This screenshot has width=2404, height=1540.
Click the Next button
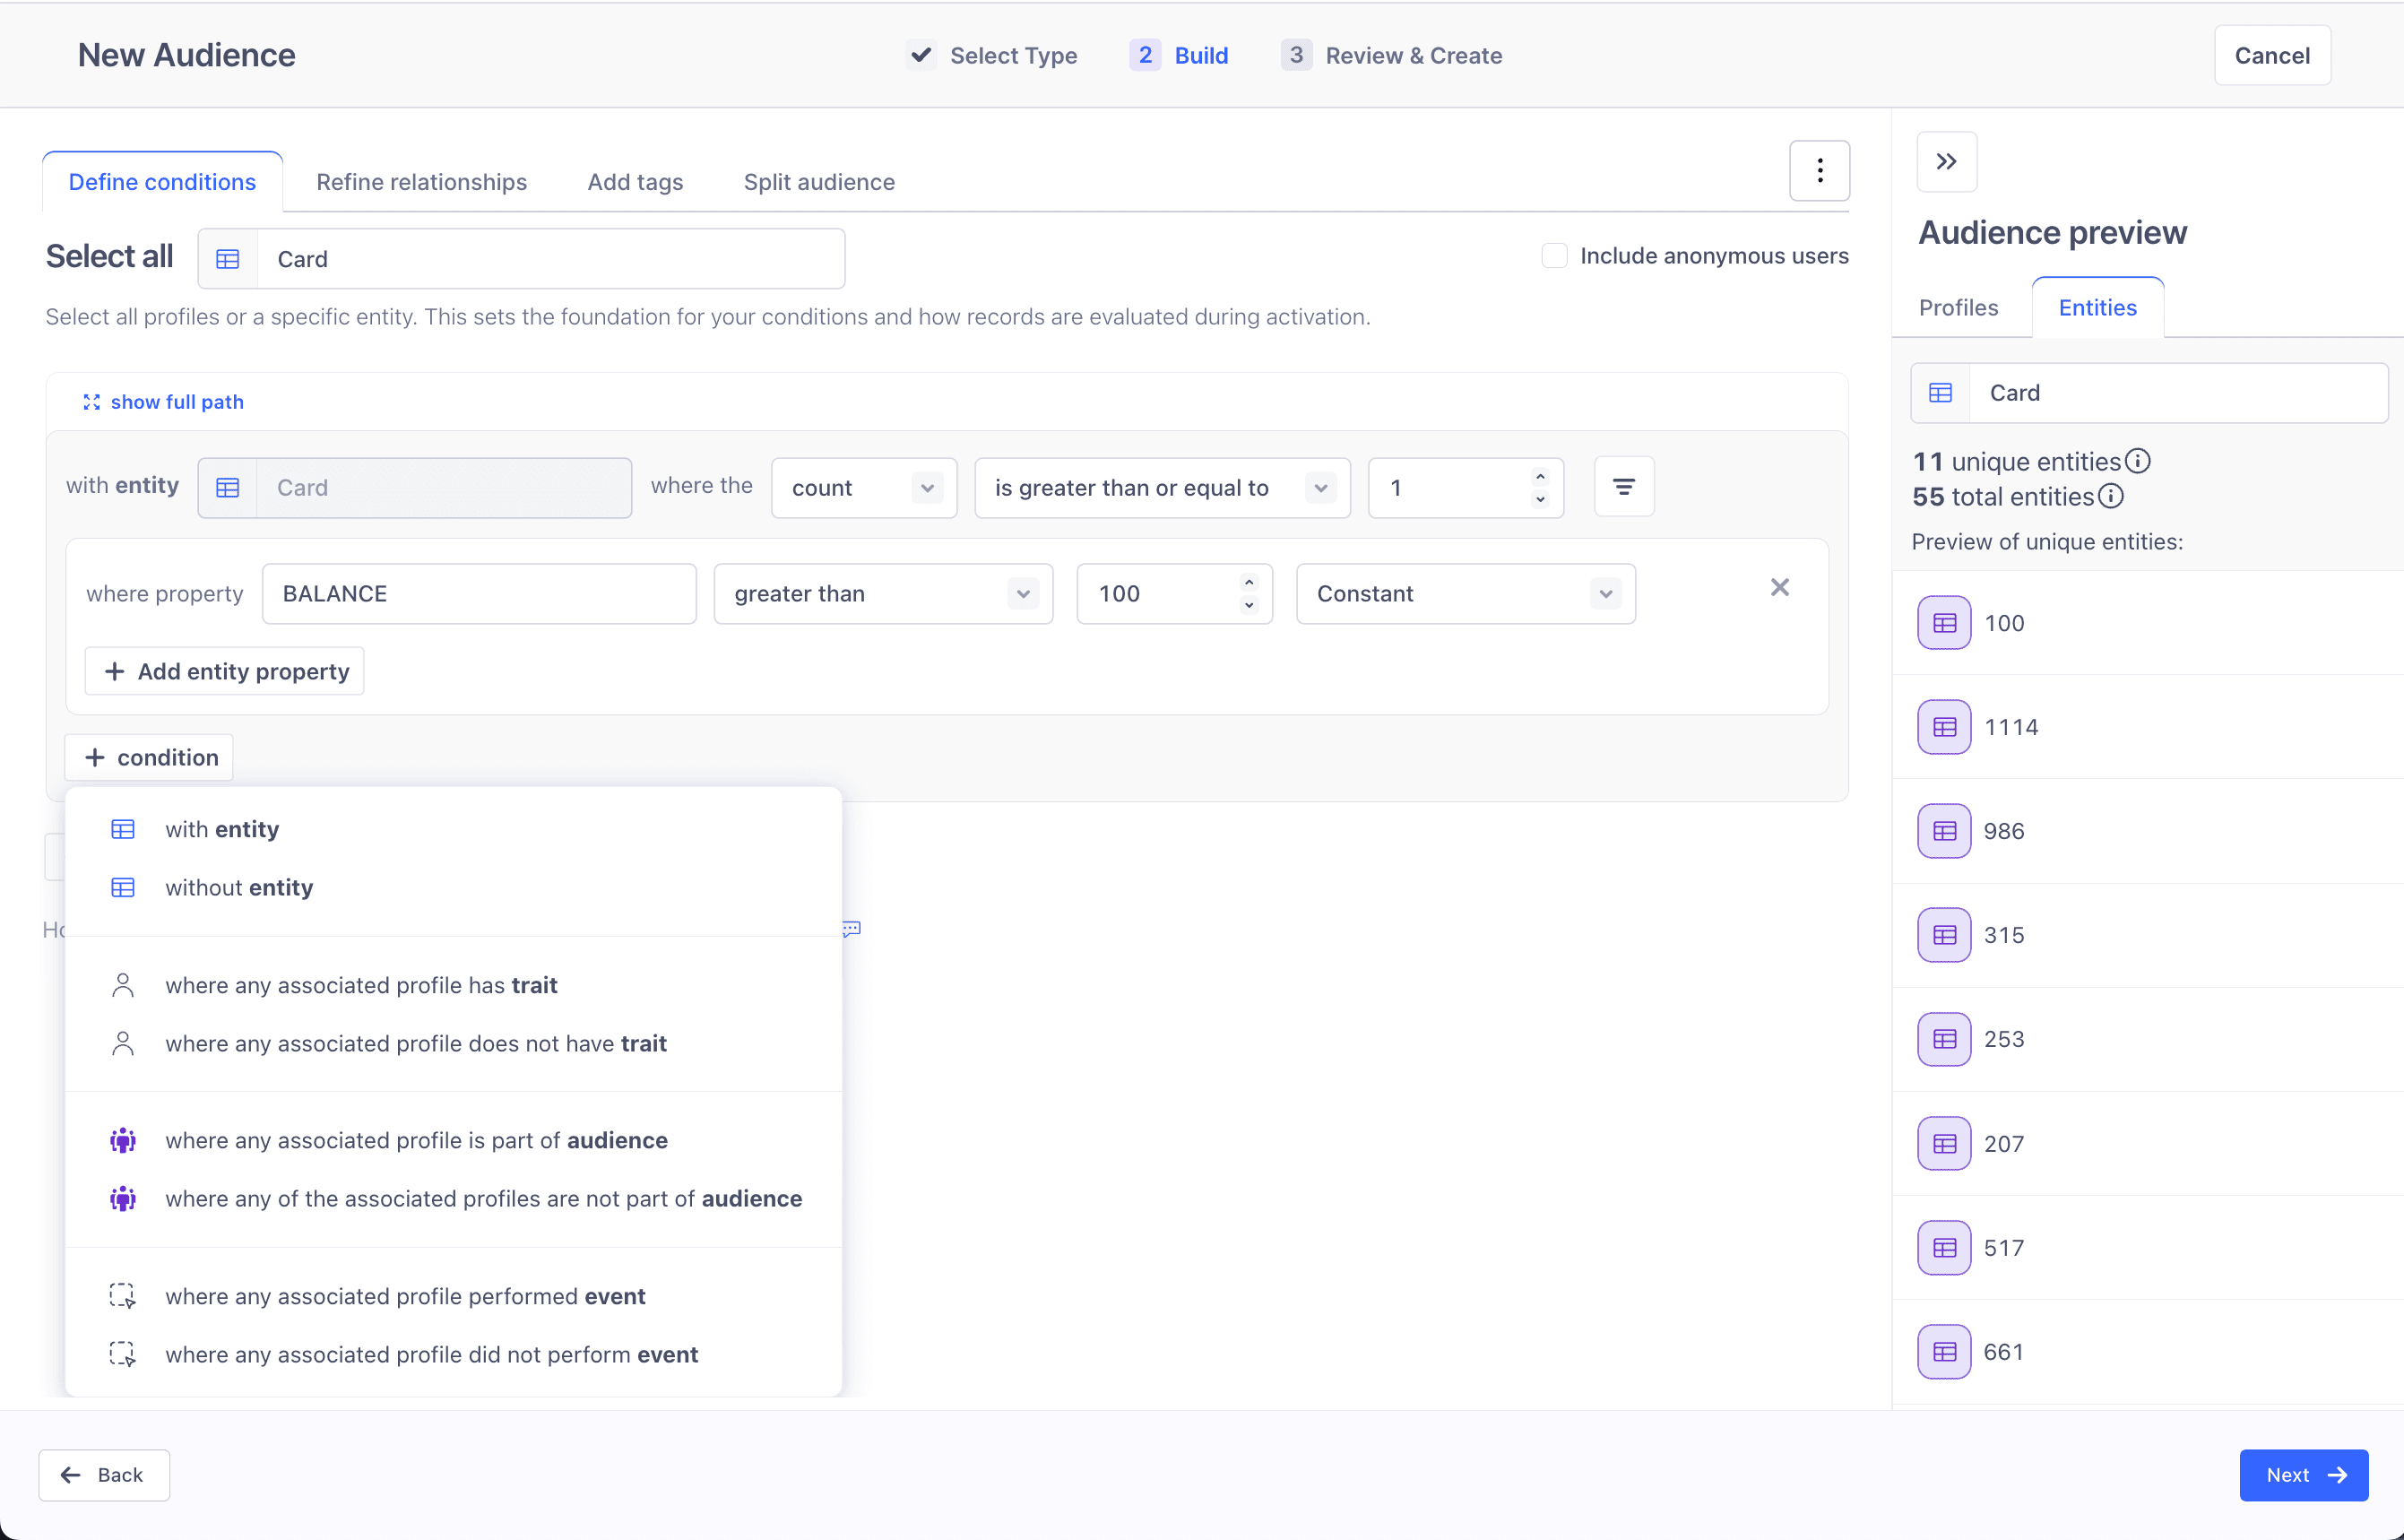point(2302,1475)
